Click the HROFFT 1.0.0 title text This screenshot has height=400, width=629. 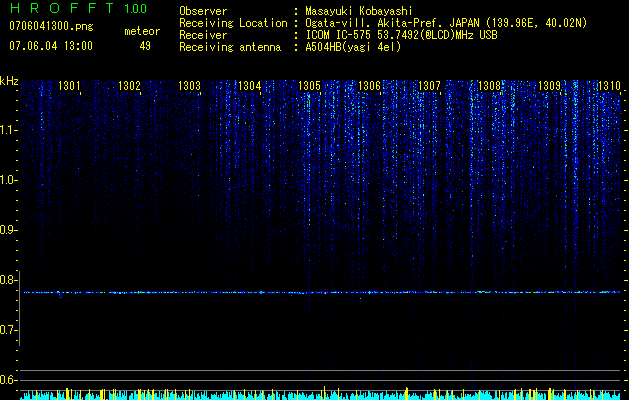click(x=78, y=8)
